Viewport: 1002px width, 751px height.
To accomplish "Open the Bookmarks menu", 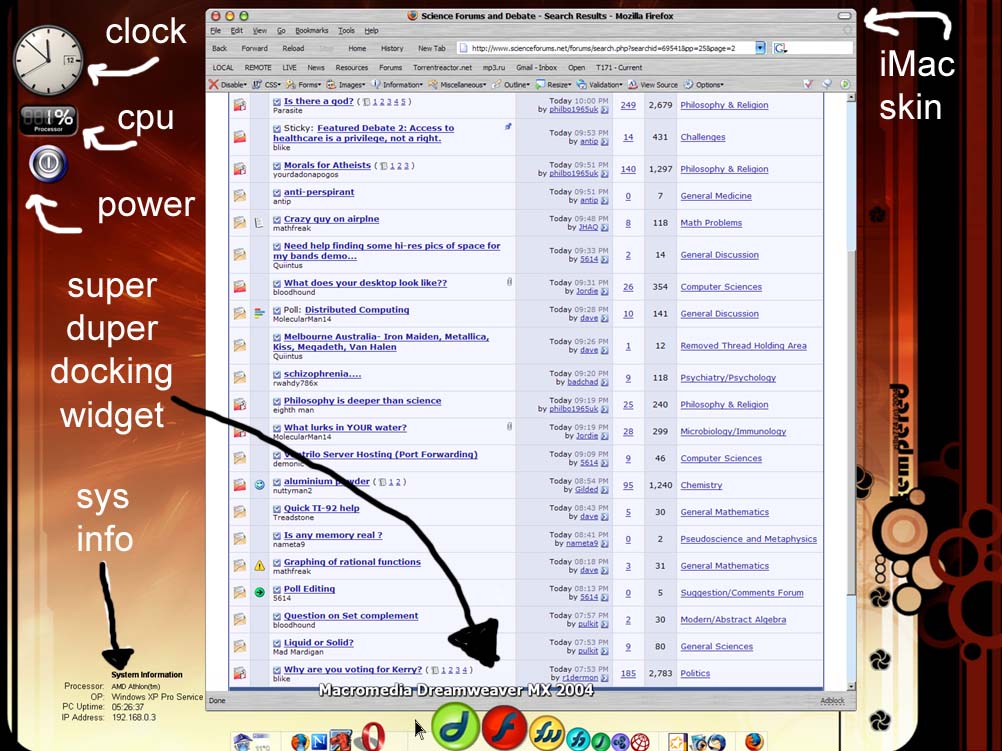I will (x=311, y=31).
